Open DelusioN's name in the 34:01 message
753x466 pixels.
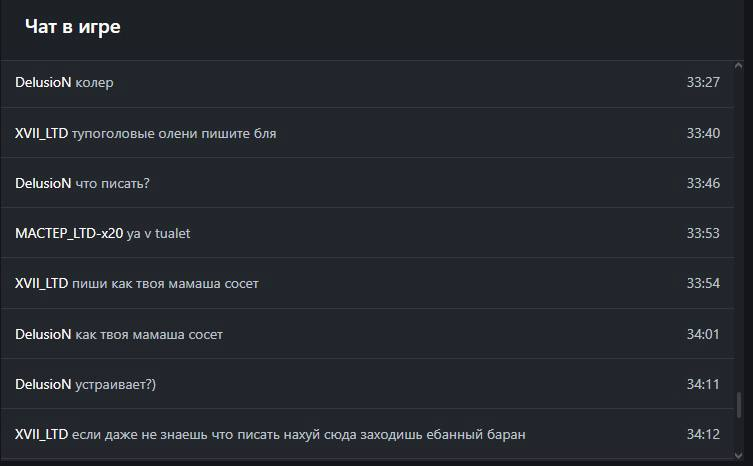(x=43, y=334)
